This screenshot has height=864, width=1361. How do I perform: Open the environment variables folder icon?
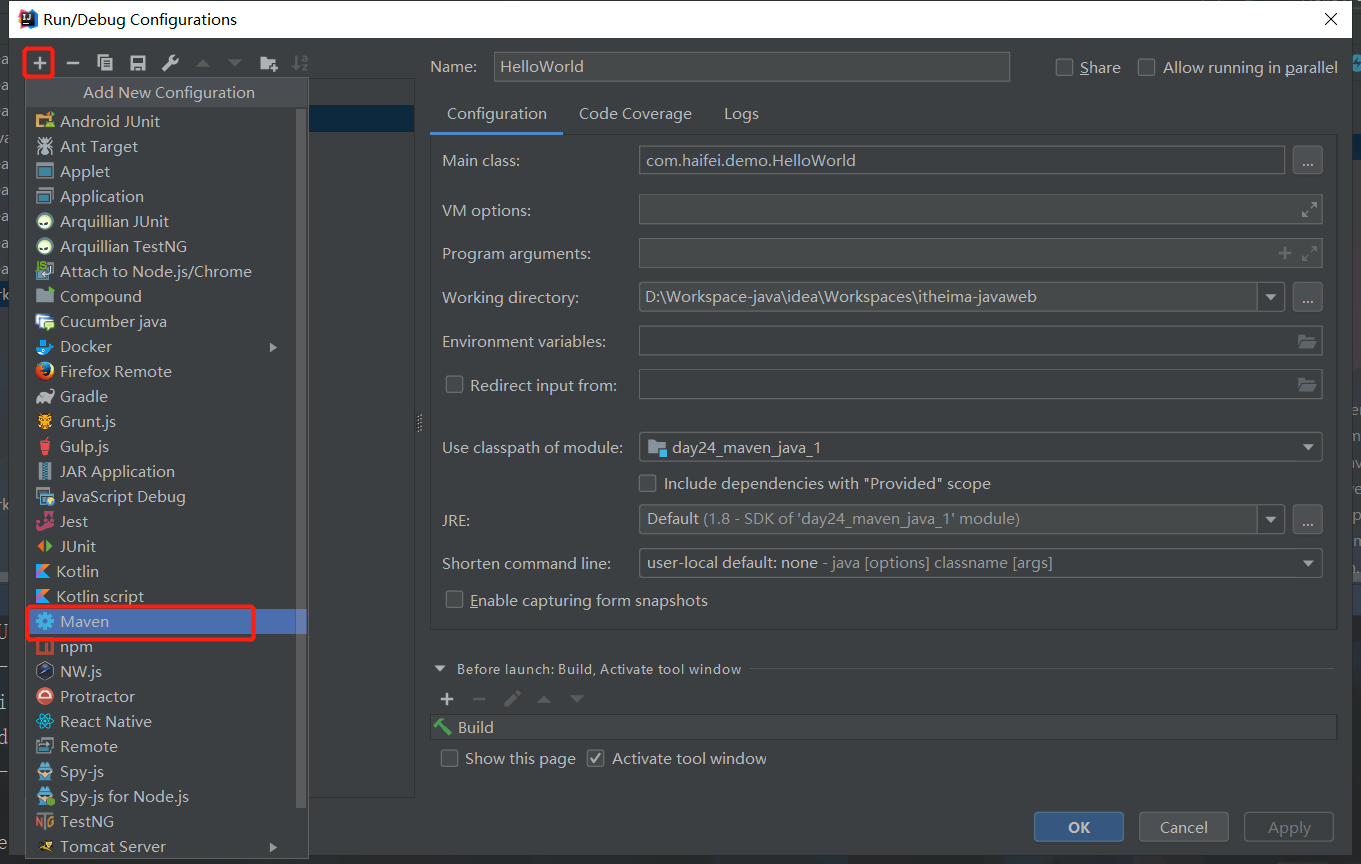pos(1307,341)
